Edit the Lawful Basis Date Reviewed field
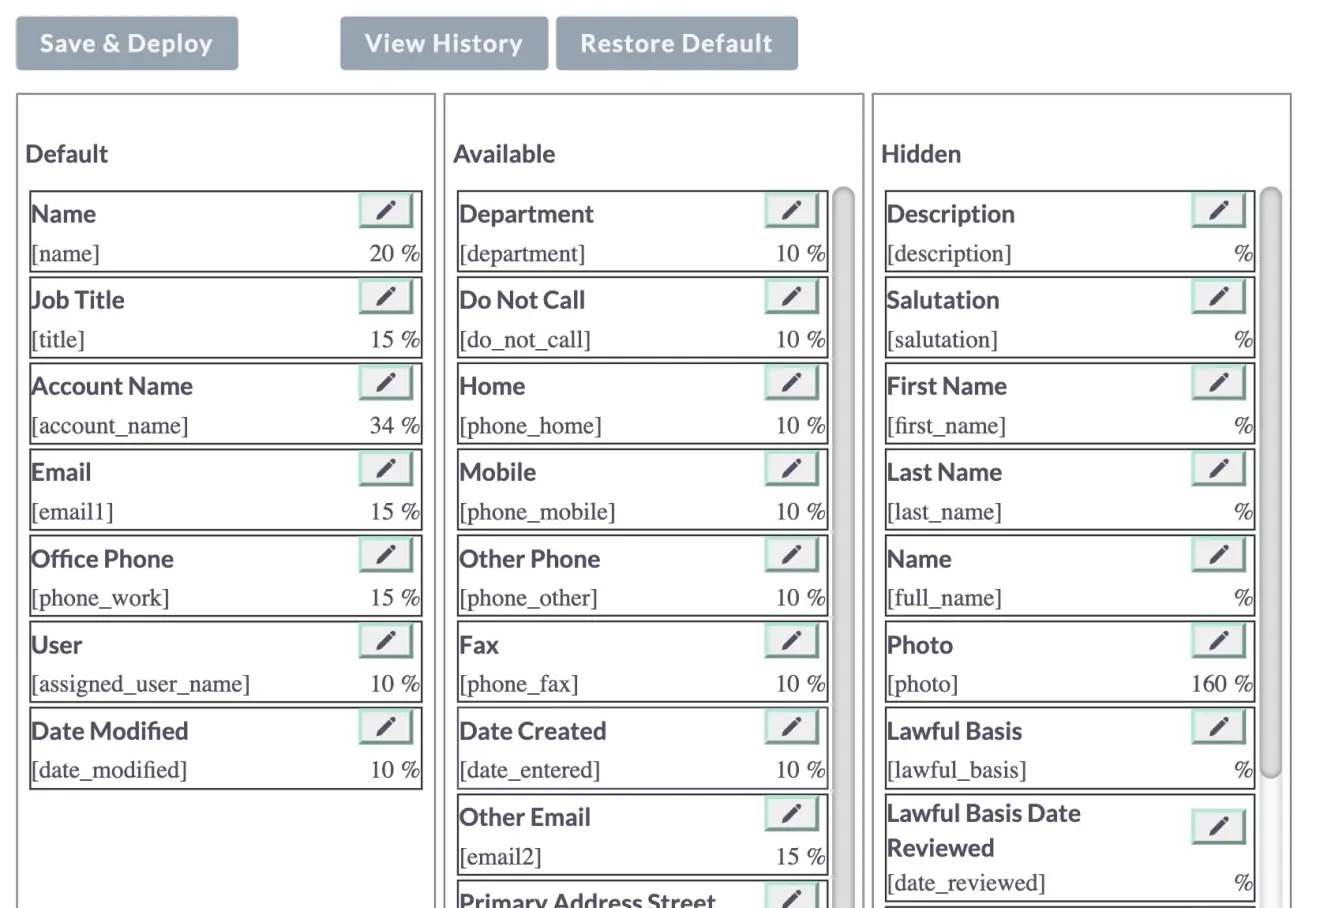This screenshot has width=1320, height=908. coord(1217,827)
